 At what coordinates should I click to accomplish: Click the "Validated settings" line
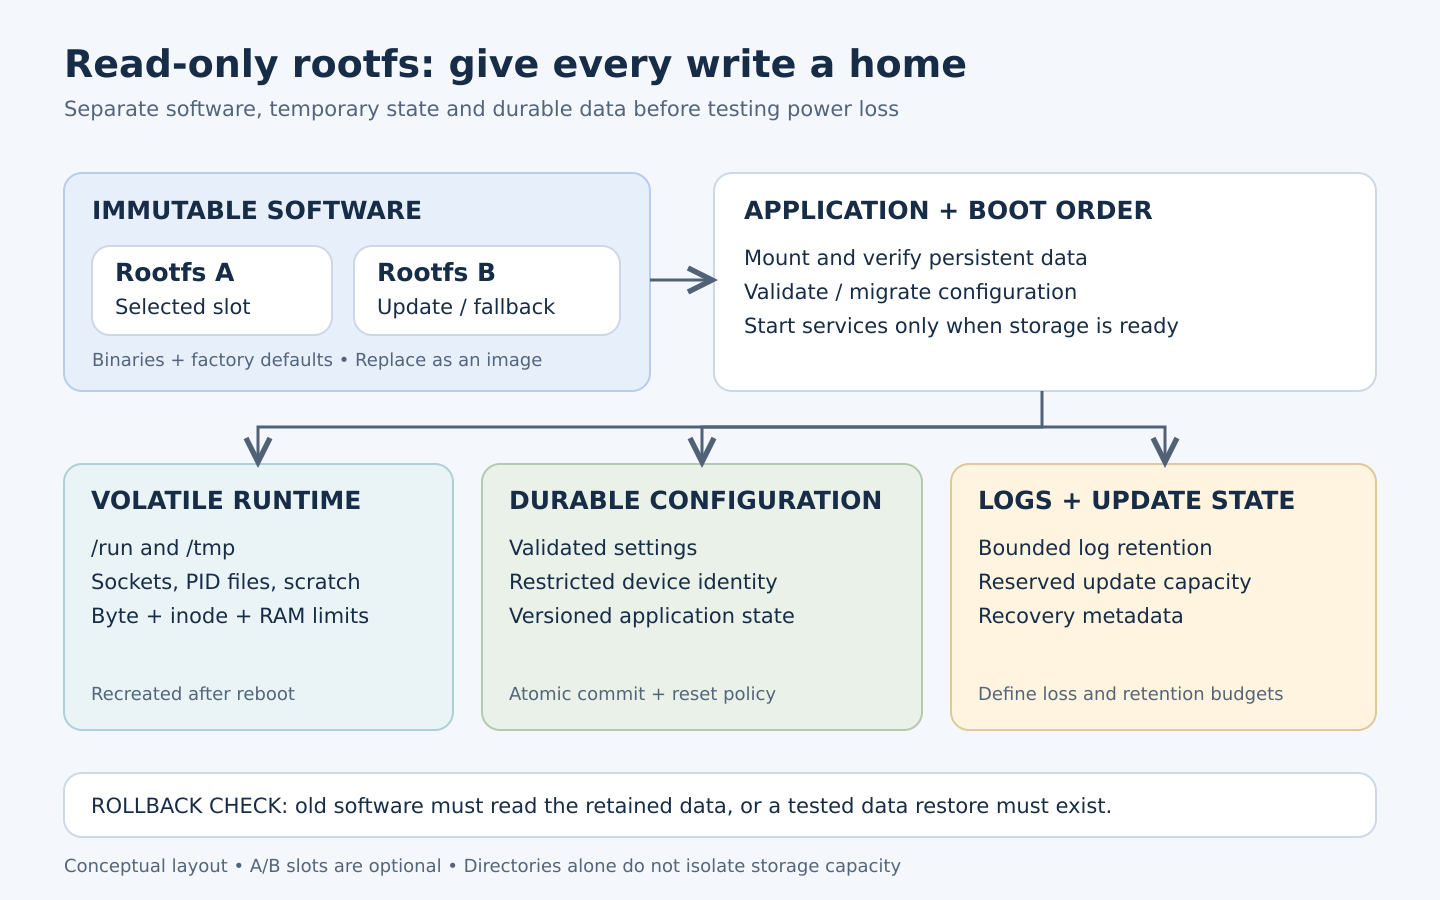[x=603, y=548]
